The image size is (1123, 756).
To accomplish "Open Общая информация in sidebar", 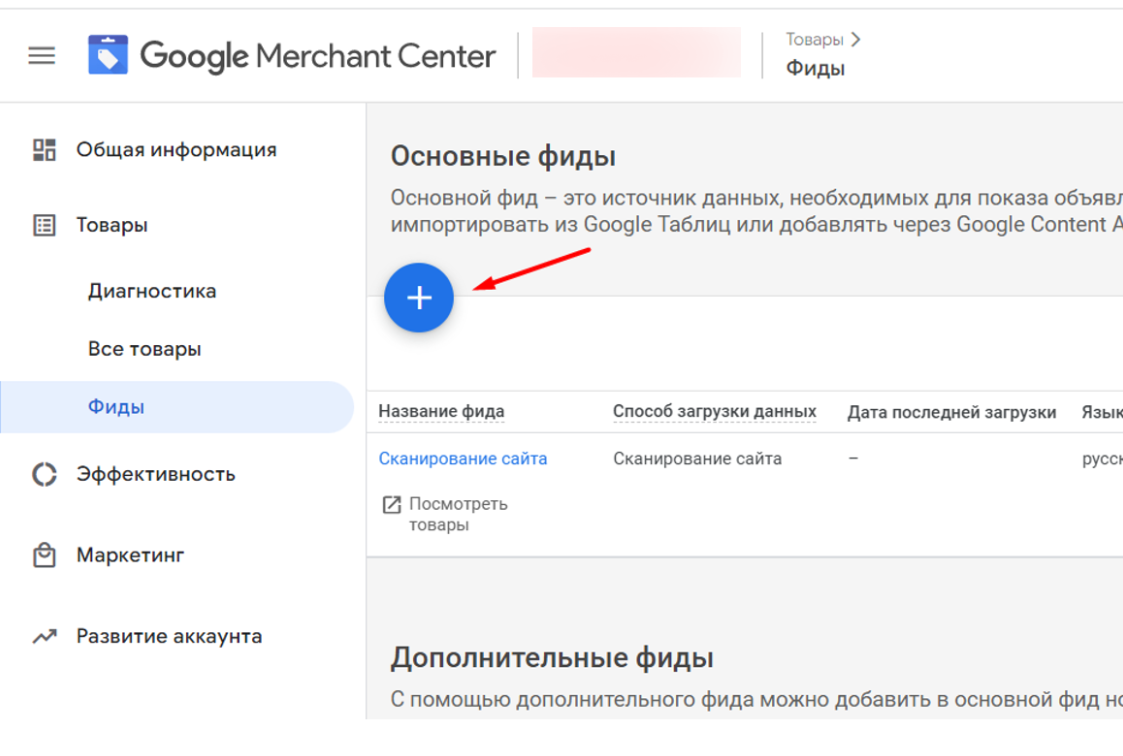I will click(176, 150).
